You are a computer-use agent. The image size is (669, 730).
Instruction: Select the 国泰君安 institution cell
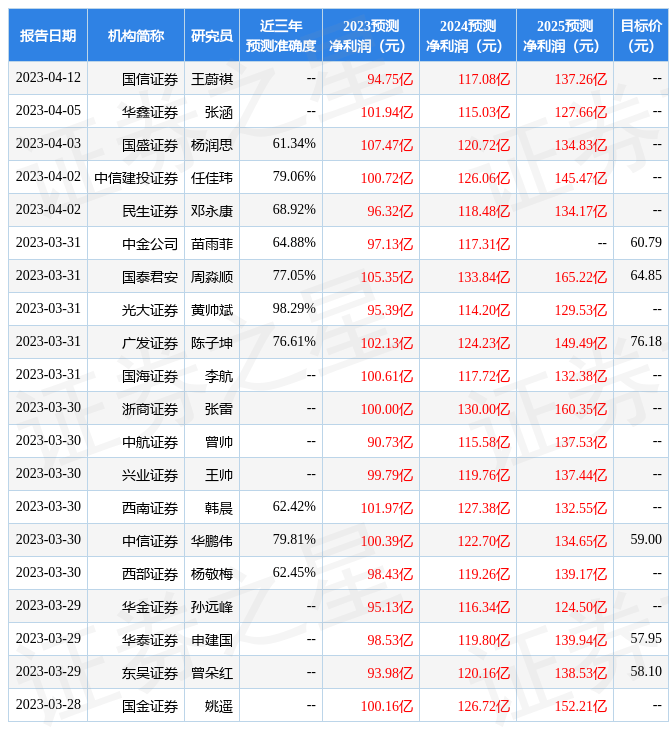150,276
